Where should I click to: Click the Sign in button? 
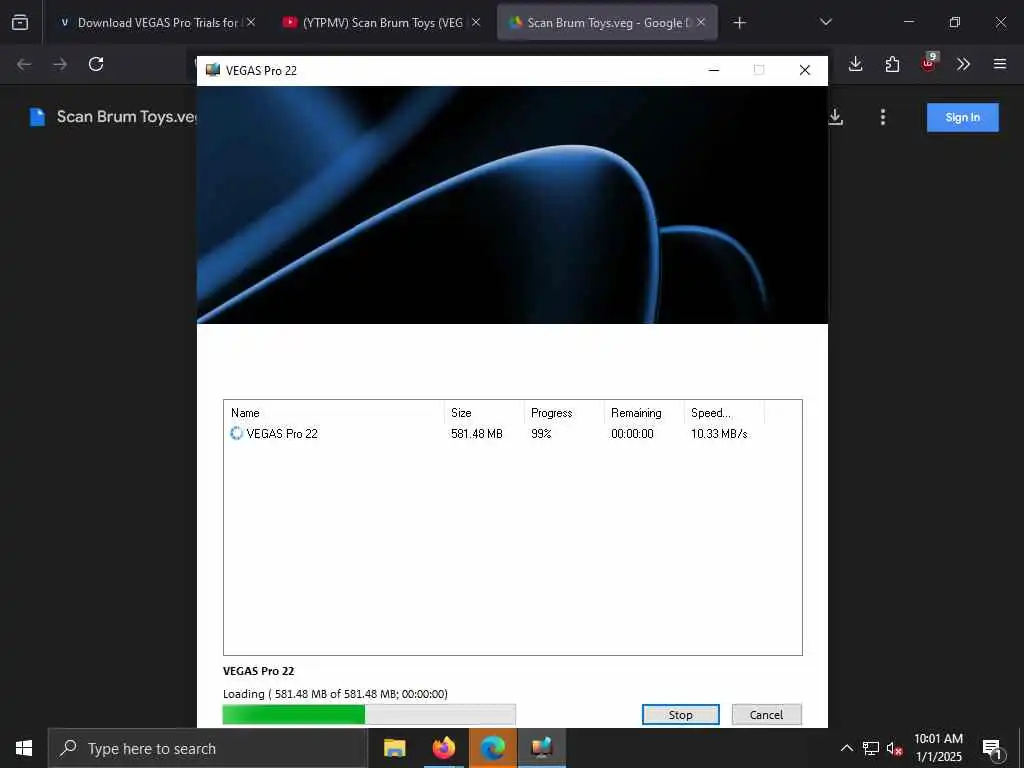[x=963, y=118]
